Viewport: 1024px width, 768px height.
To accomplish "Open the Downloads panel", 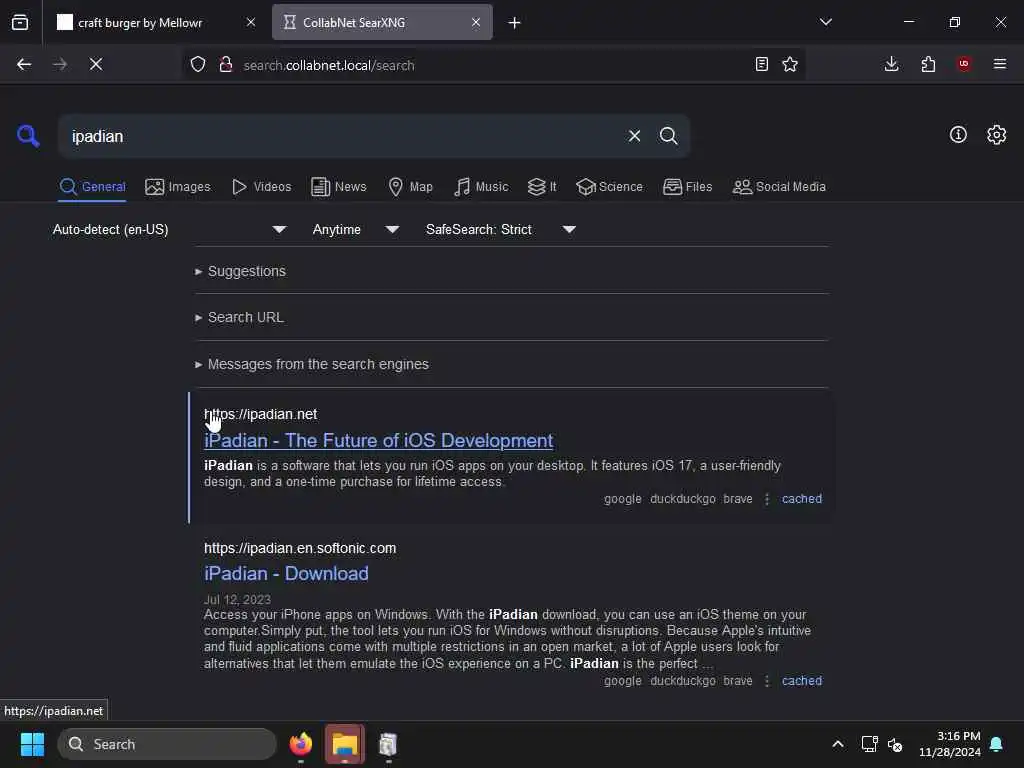I will click(891, 64).
